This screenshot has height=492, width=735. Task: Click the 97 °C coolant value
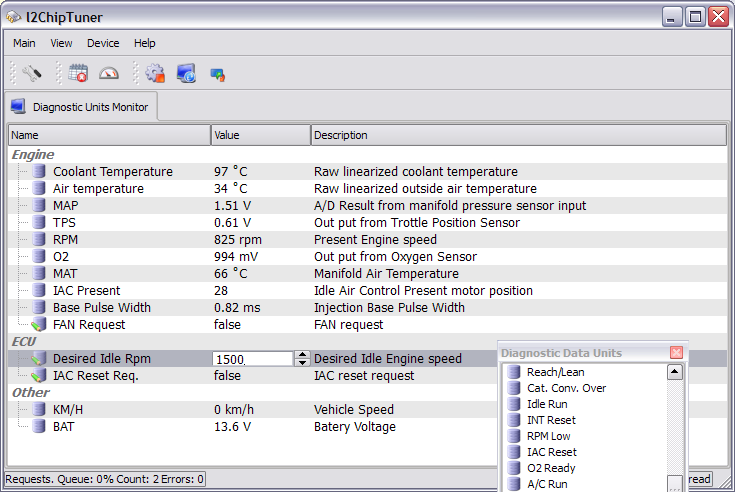[x=231, y=171]
